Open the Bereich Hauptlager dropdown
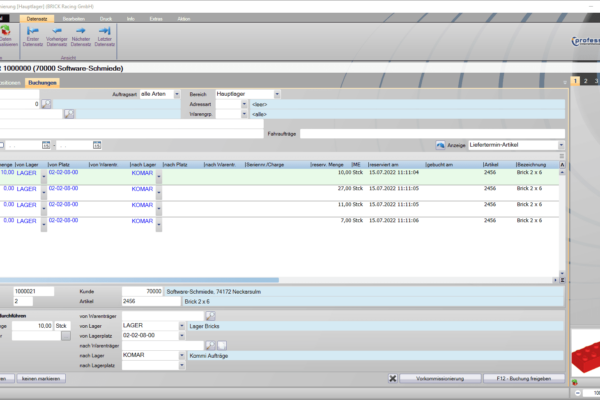This screenshot has width=600, height=400. pyautogui.click(x=278, y=93)
